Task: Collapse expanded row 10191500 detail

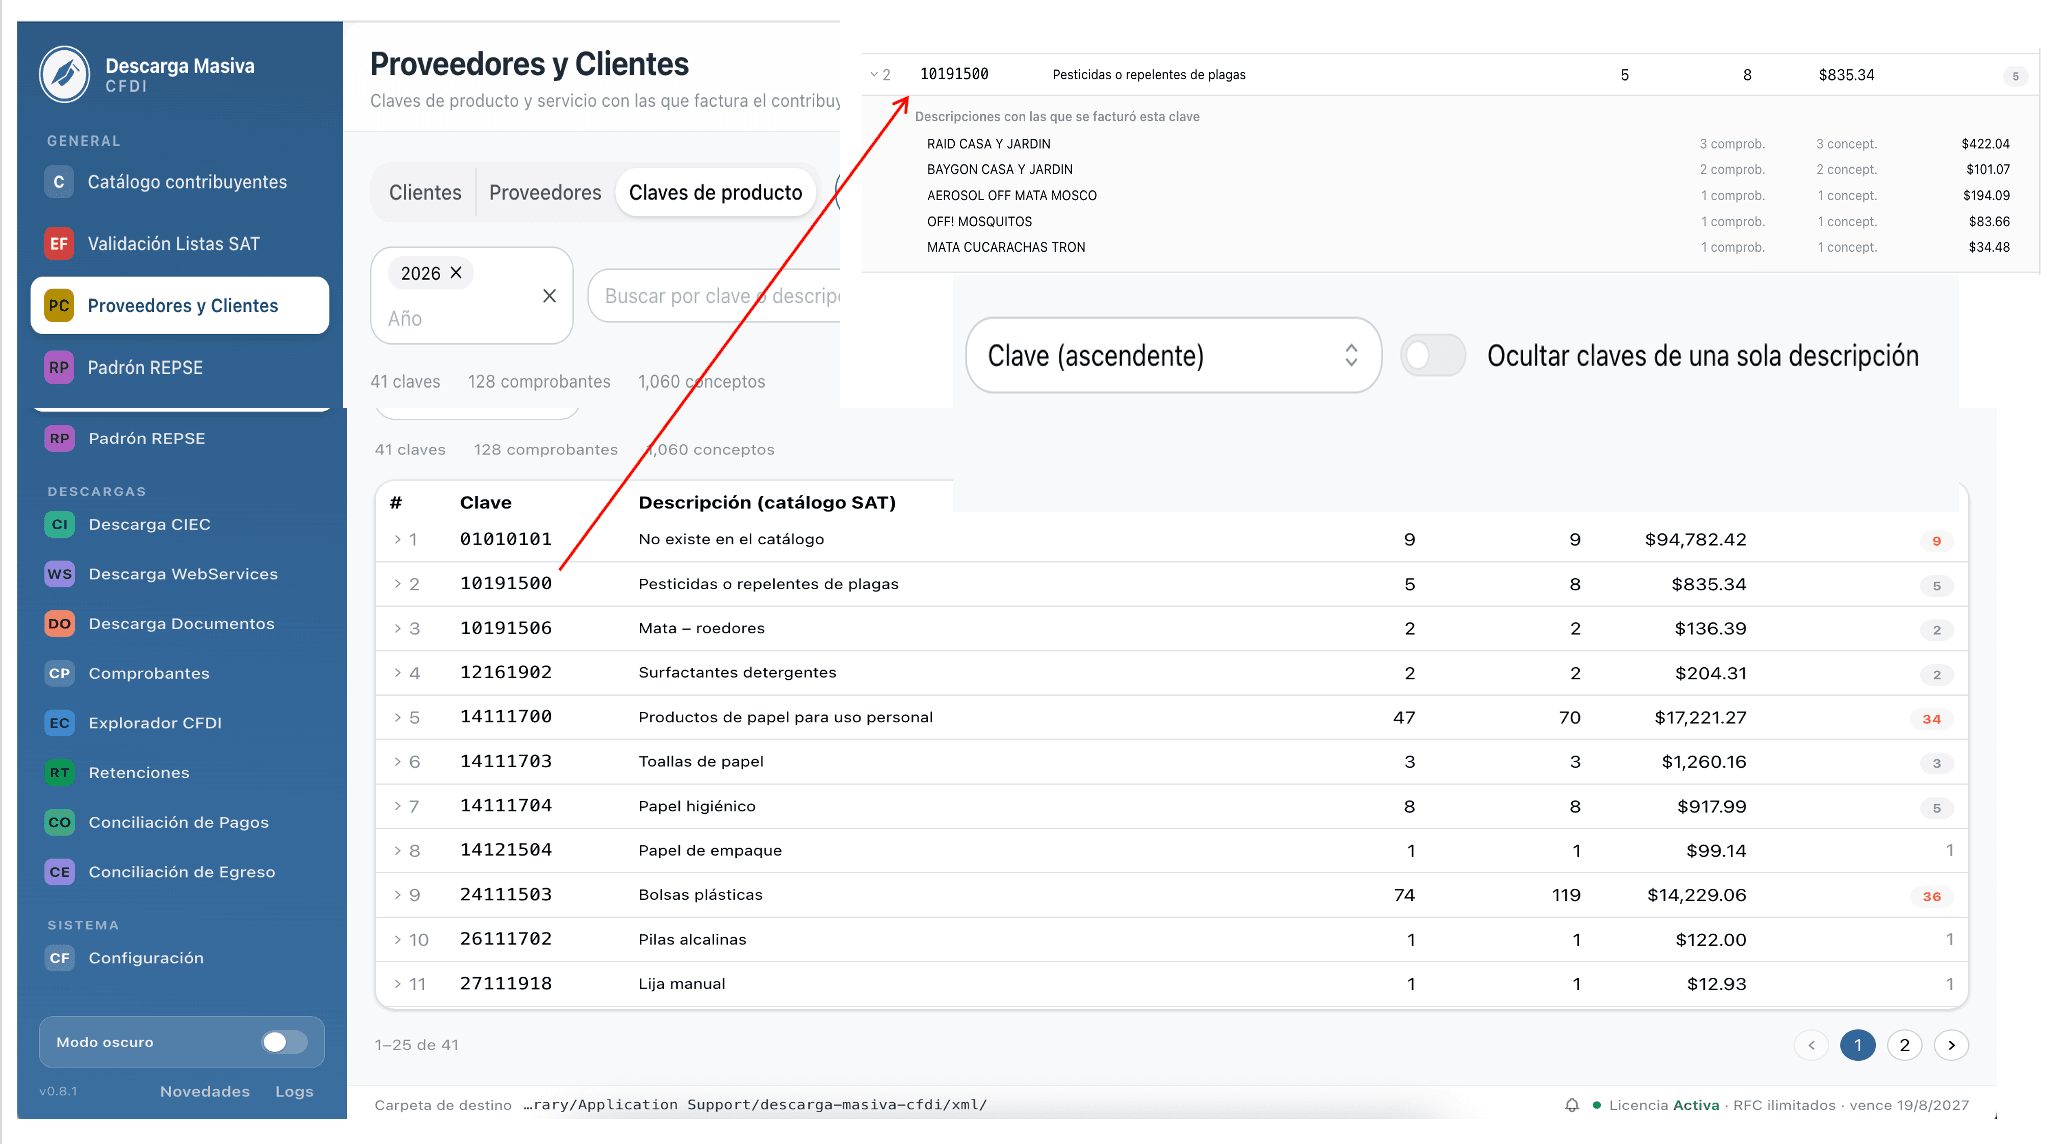Action: pyautogui.click(x=874, y=75)
